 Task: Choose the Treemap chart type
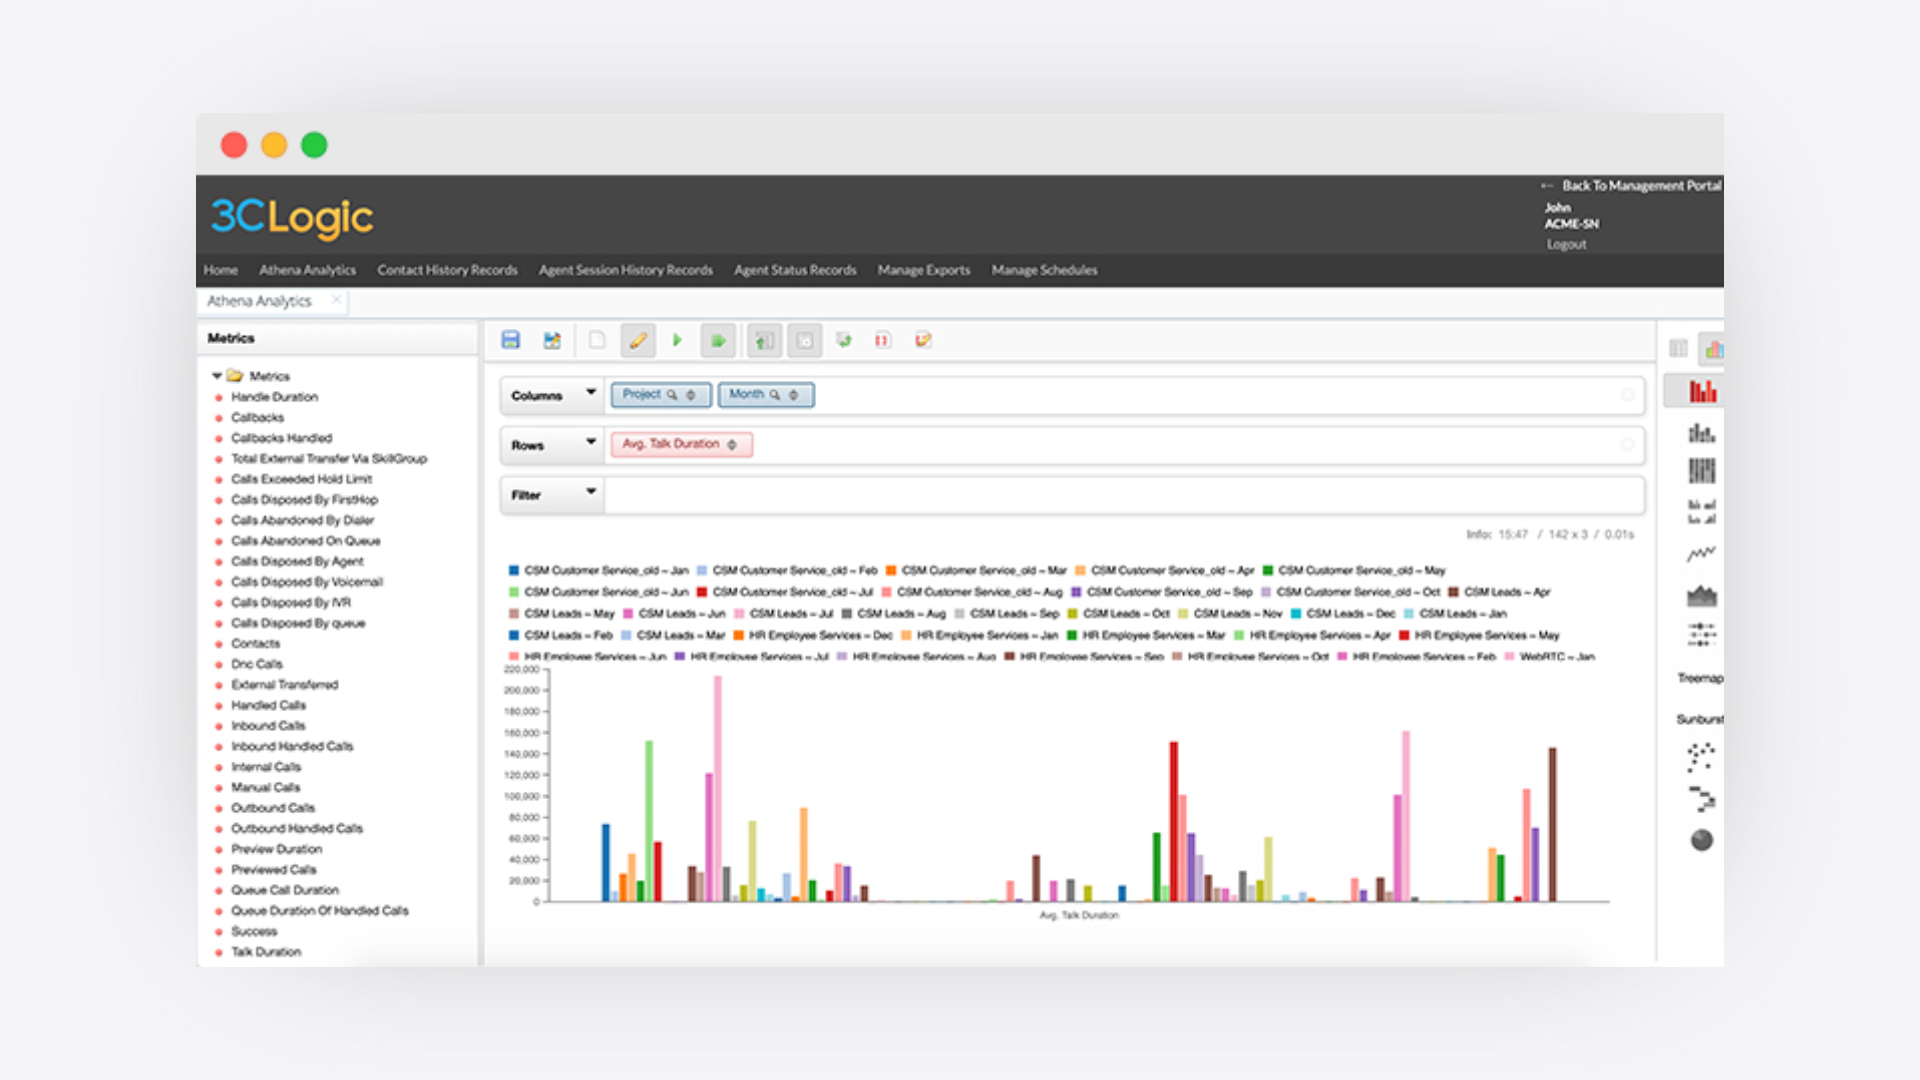coord(1700,678)
